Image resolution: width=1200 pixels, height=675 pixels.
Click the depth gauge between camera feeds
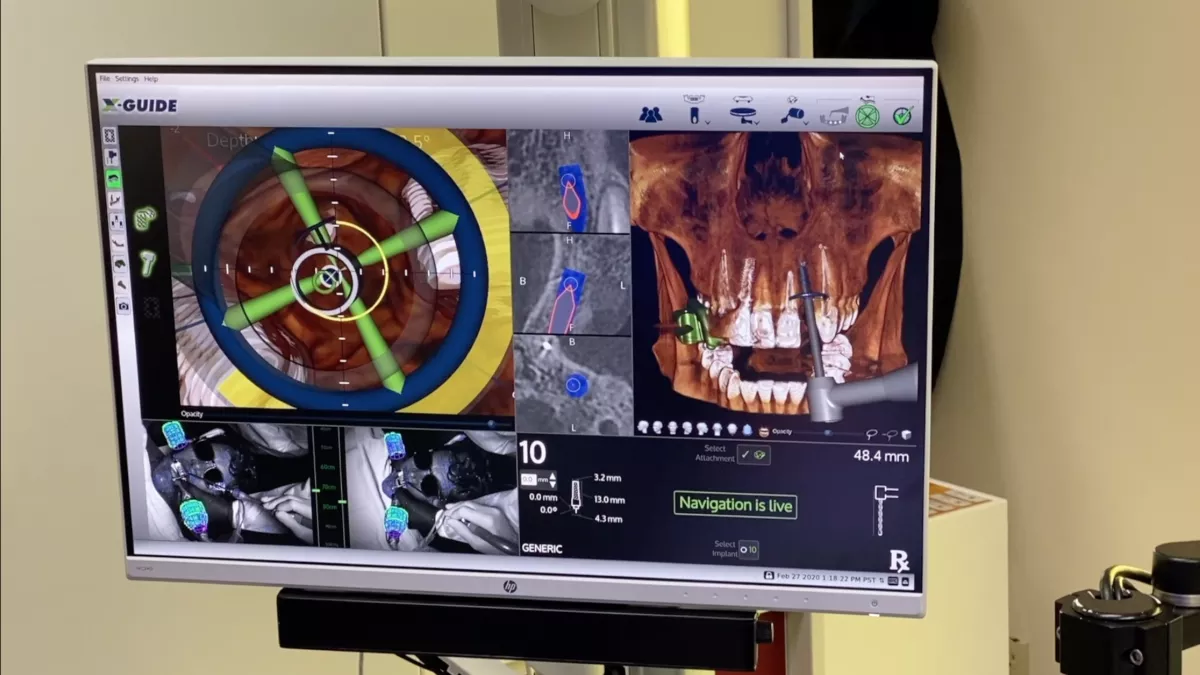[x=329, y=487]
